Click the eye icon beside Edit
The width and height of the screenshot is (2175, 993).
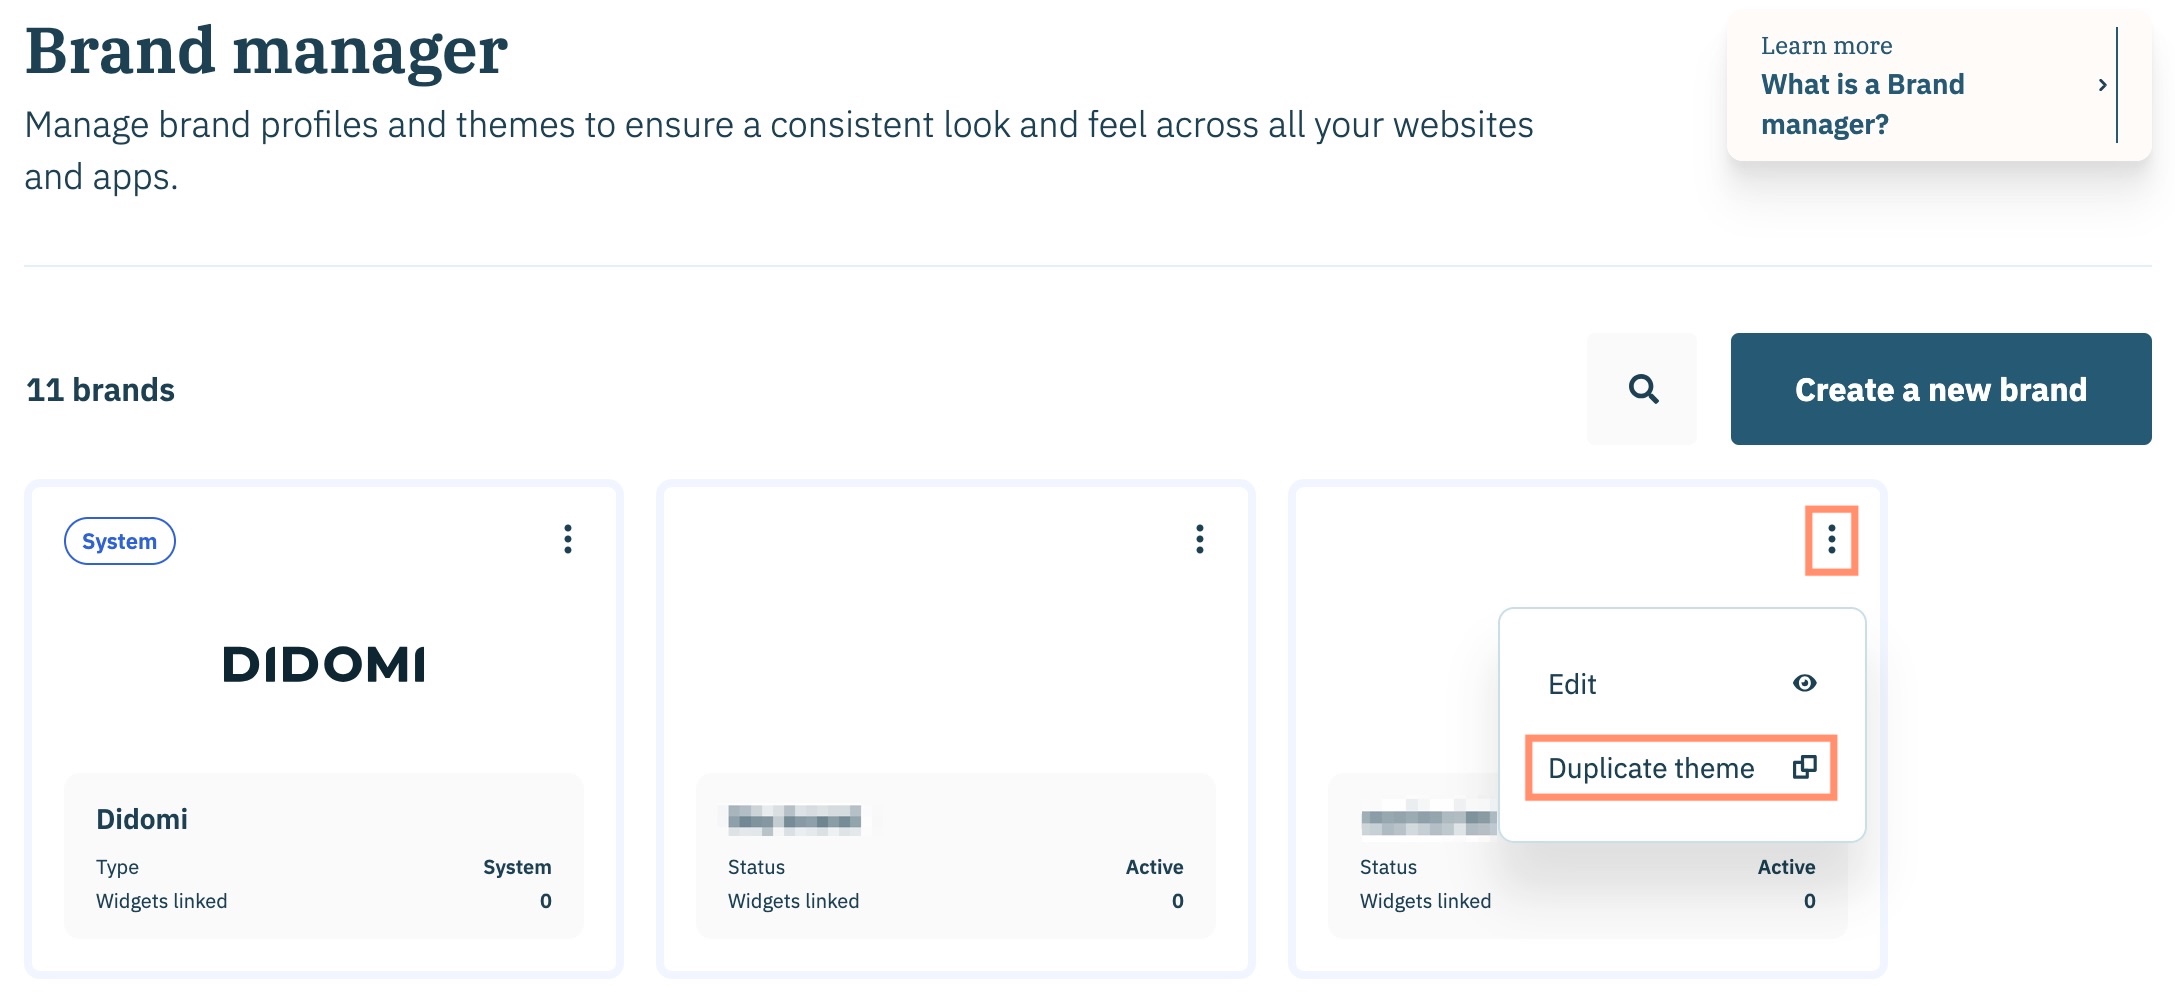(1804, 683)
